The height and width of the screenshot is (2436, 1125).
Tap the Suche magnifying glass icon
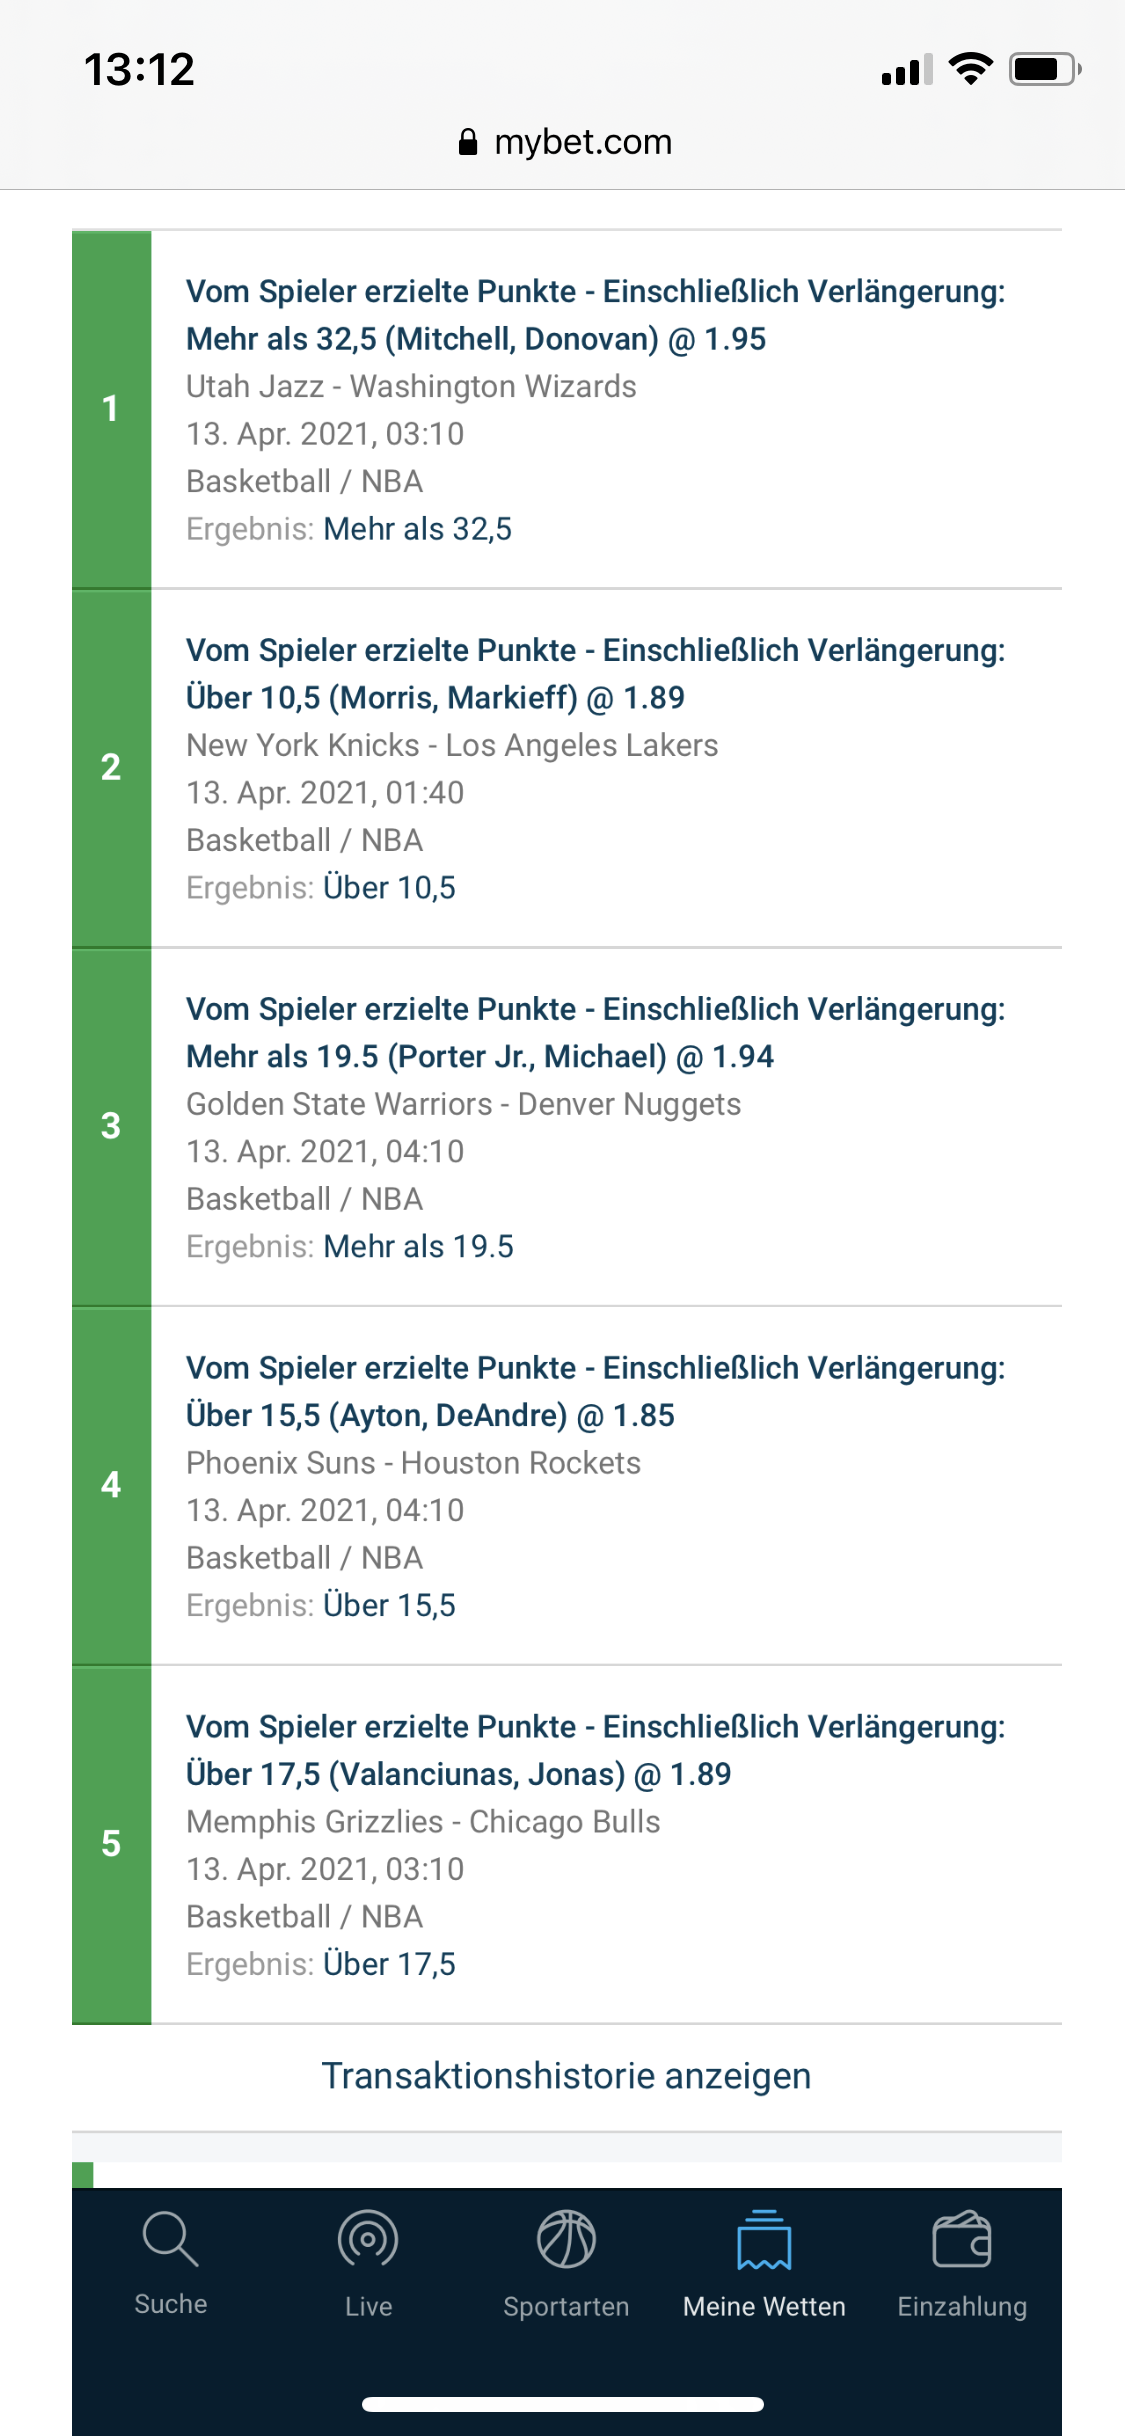pos(170,2239)
